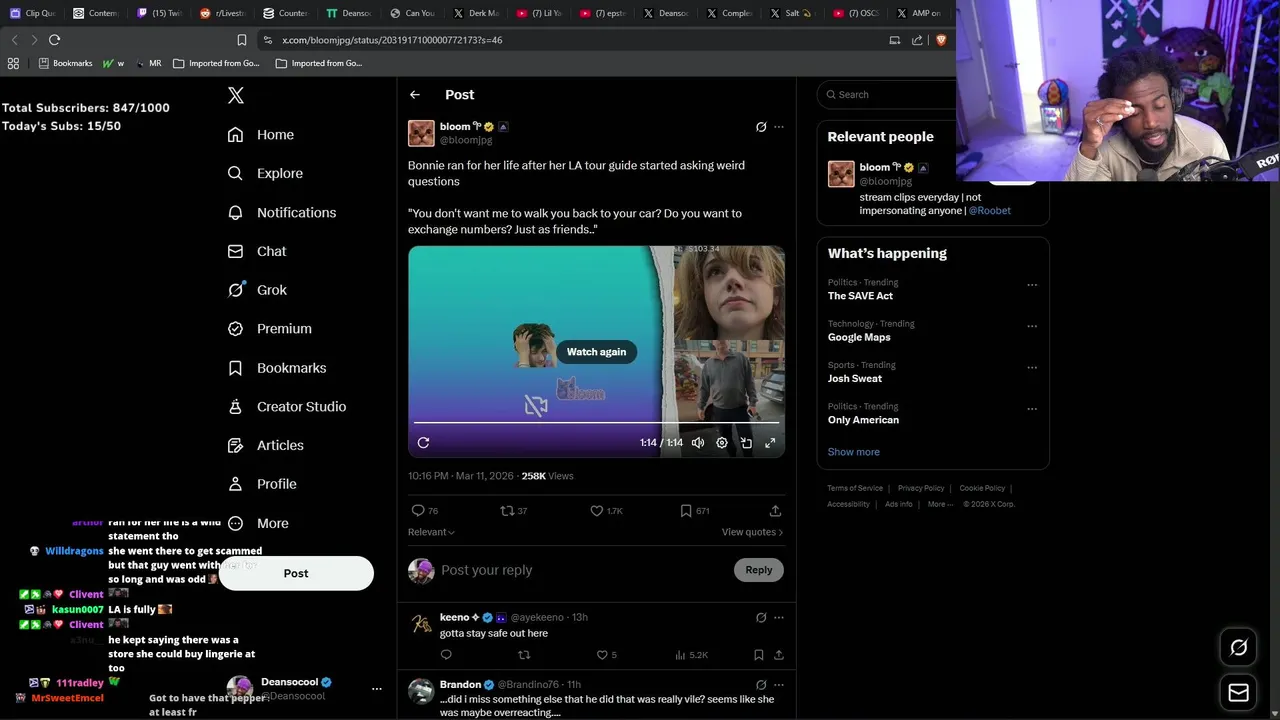The image size is (1280, 720).
Task: Click Grok icon on Brandon's reply
Action: pos(761,685)
